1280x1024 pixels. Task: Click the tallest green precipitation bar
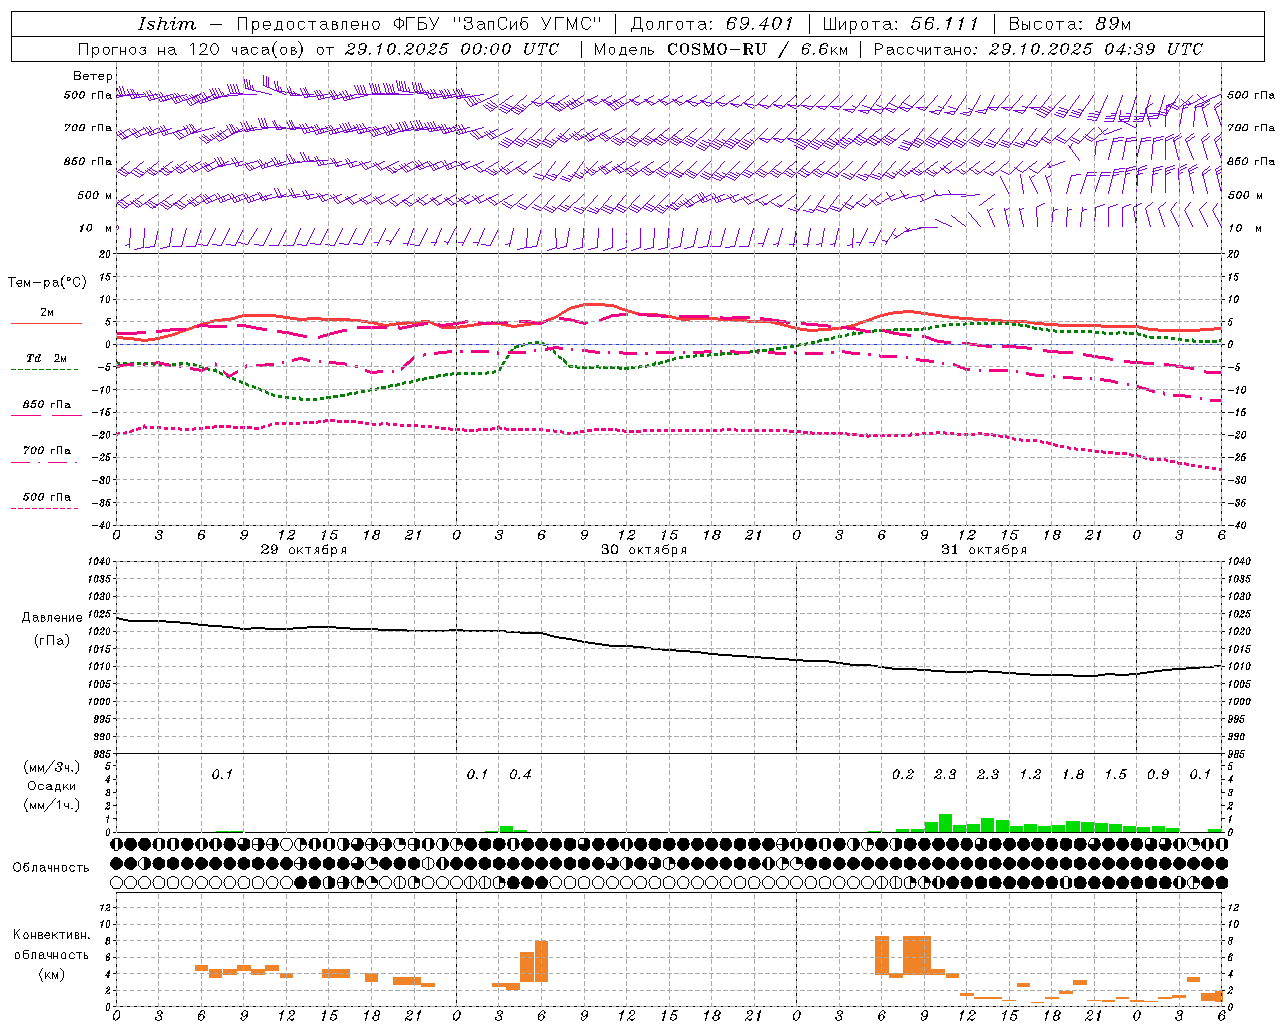[945, 823]
